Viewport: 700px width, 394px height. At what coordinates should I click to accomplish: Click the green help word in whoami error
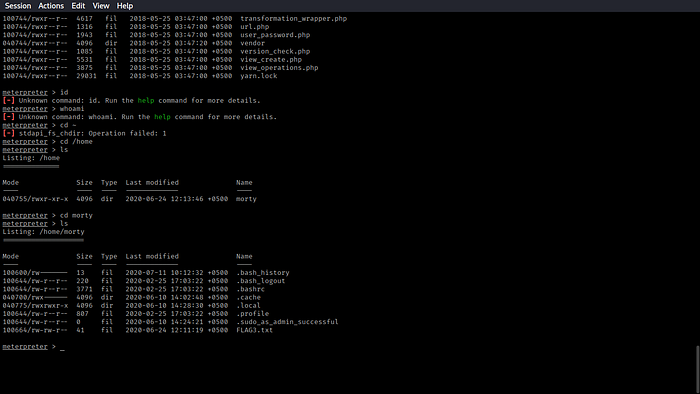(162, 117)
